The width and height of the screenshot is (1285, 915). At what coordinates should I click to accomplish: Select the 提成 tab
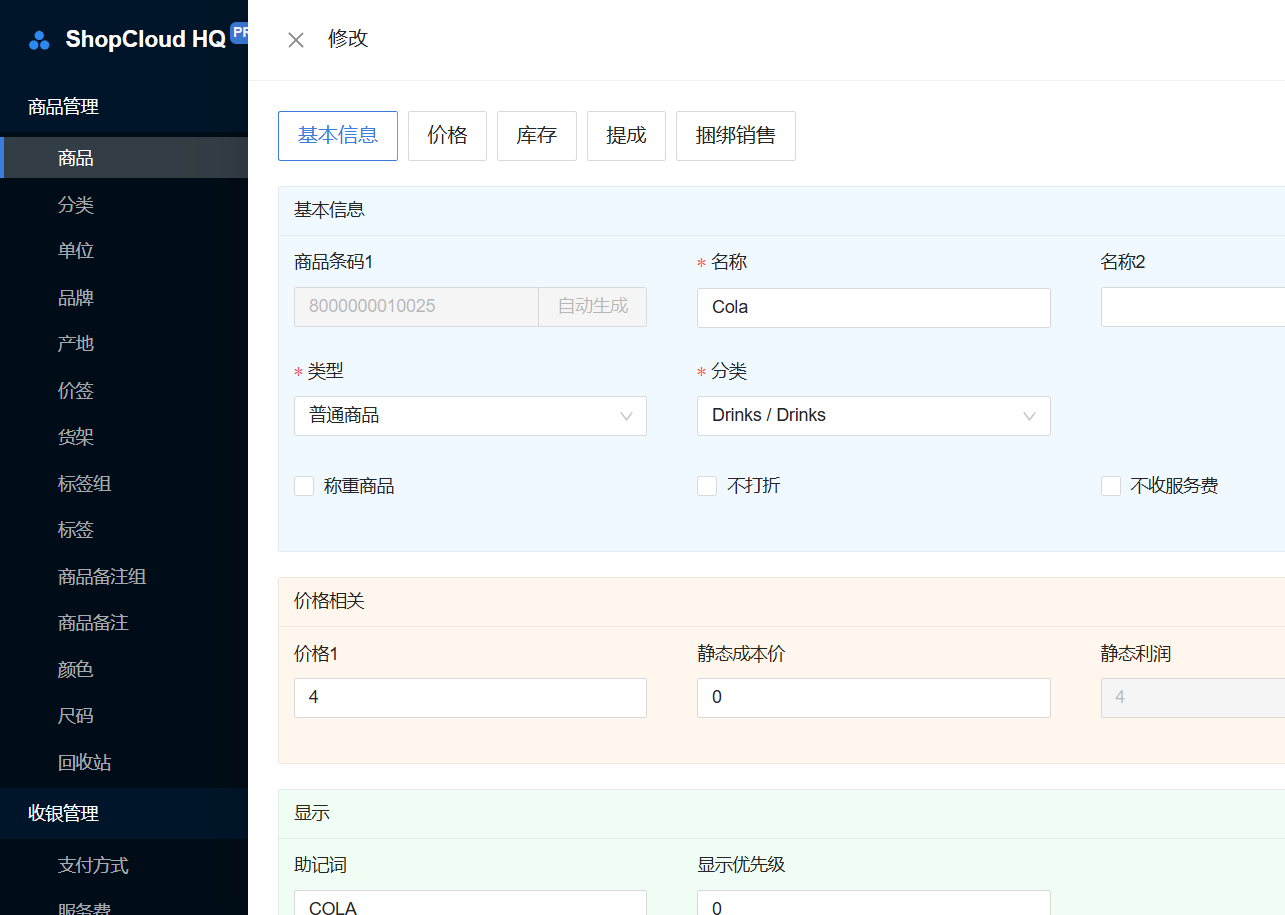626,136
